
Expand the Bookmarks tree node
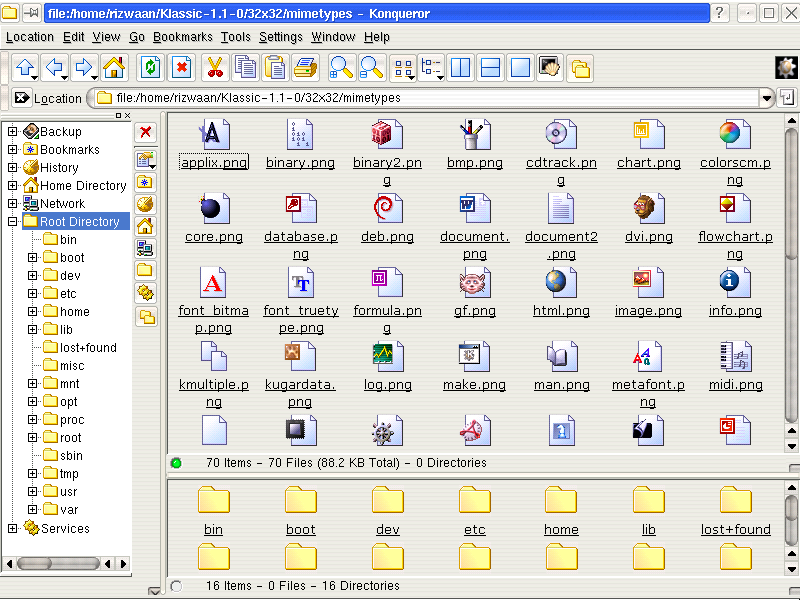point(12,149)
